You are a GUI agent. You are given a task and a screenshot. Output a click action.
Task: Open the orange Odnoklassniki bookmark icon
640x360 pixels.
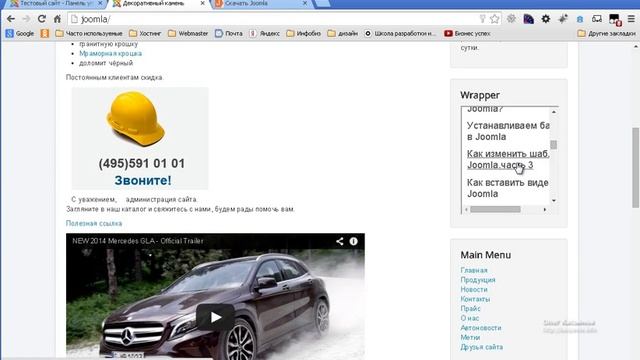click(44, 33)
